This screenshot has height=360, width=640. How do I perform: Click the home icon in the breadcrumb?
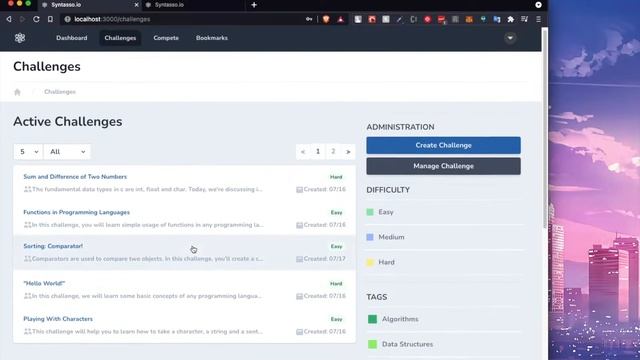coord(17,92)
